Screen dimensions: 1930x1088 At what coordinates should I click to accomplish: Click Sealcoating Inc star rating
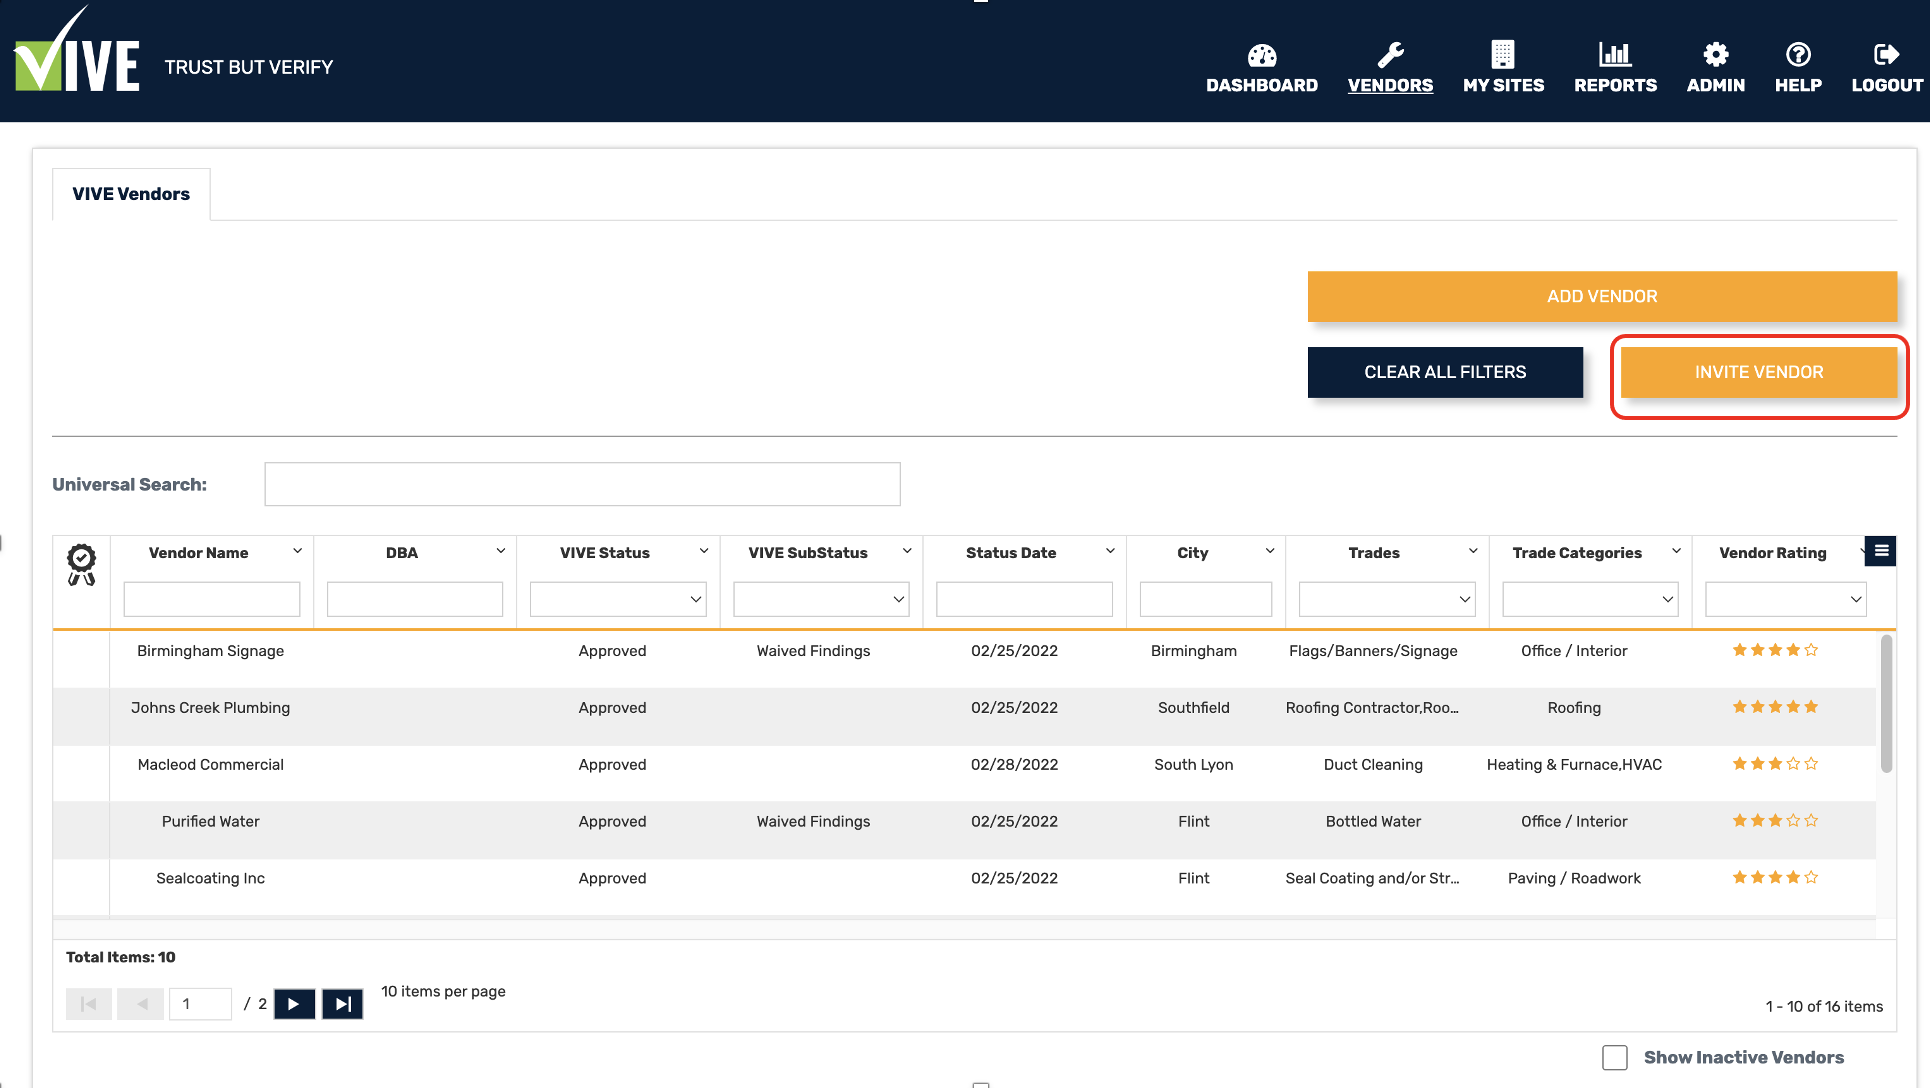coord(1775,878)
